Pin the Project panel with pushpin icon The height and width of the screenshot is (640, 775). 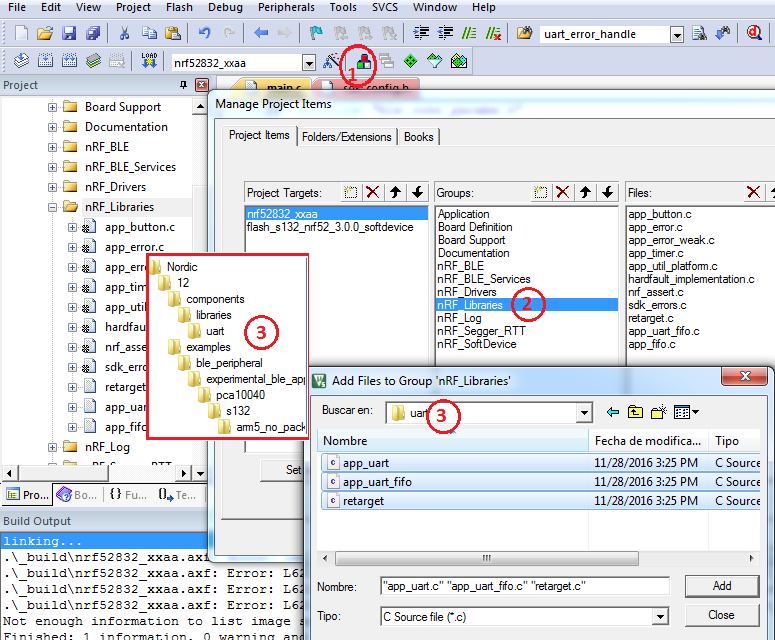pos(183,85)
